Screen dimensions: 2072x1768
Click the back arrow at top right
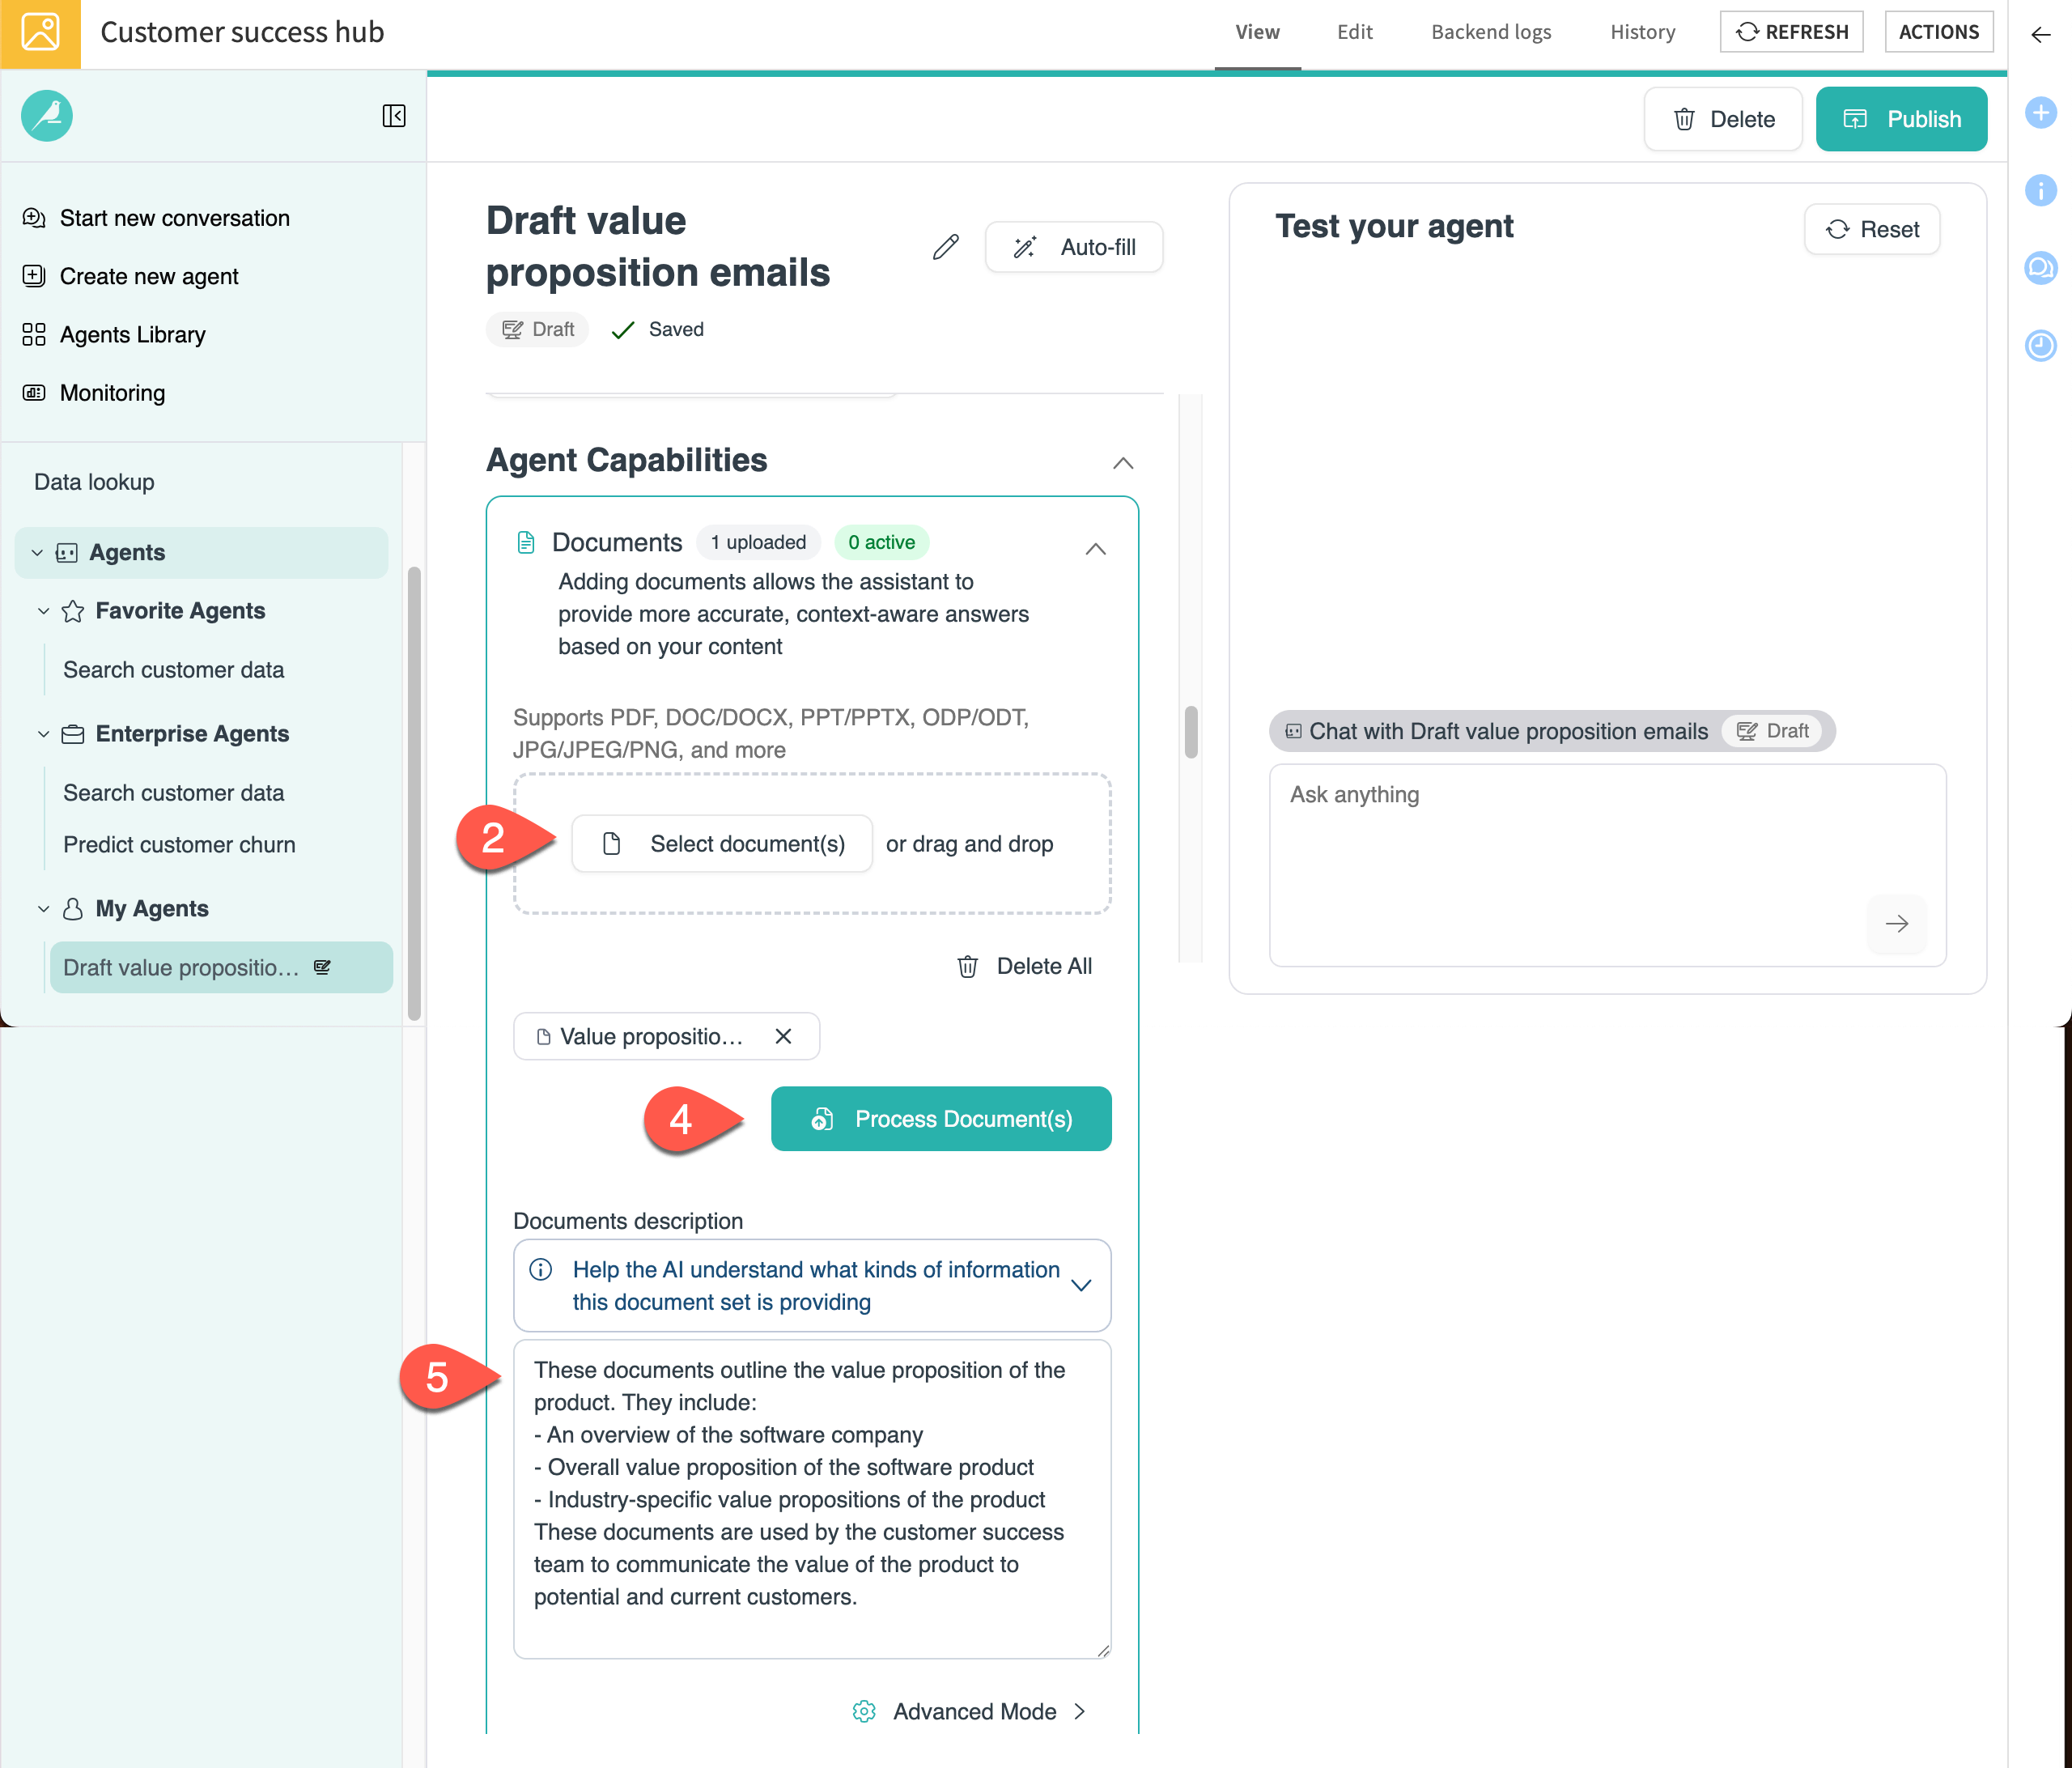pyautogui.click(x=2040, y=34)
